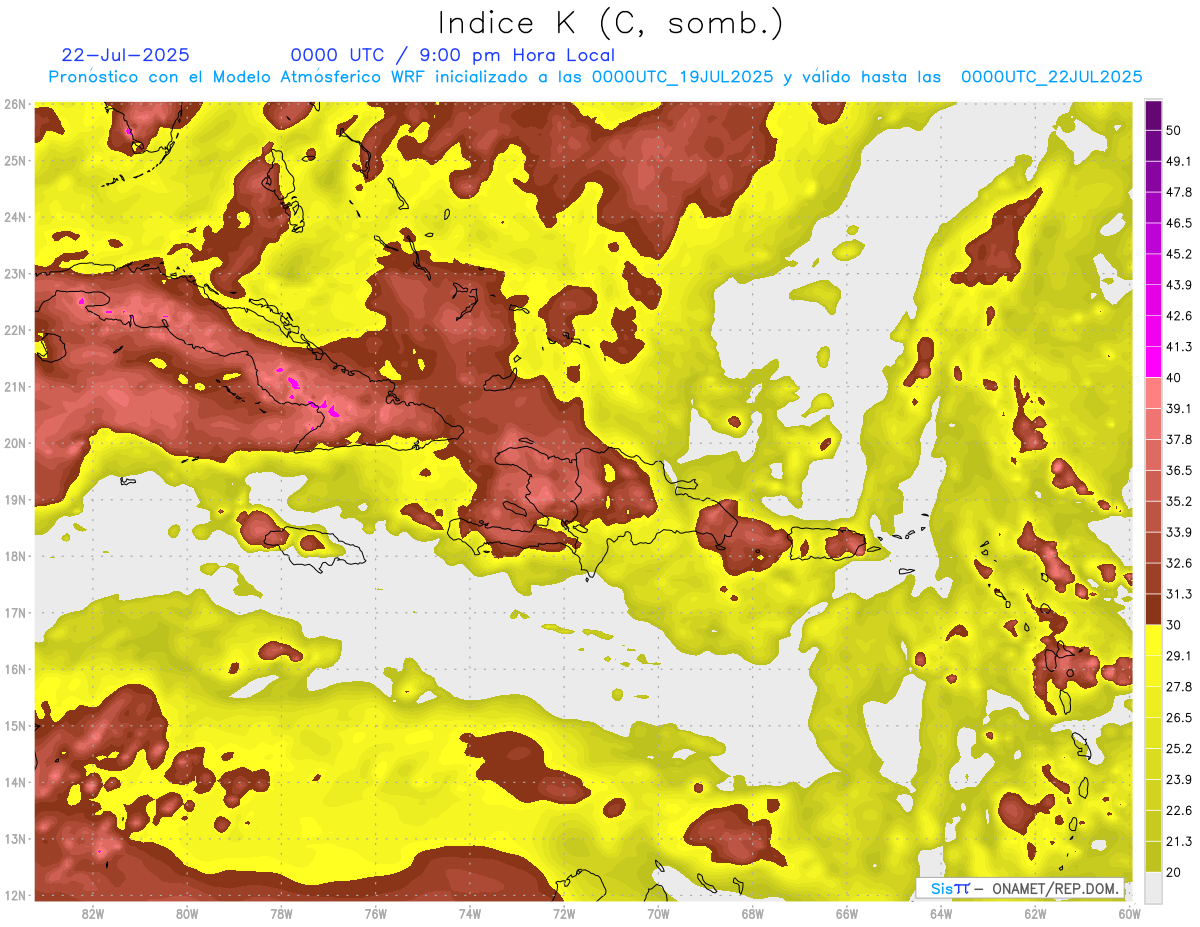Click the longitude label '82W'
This screenshot has width=1200, height=927.
(x=93, y=913)
